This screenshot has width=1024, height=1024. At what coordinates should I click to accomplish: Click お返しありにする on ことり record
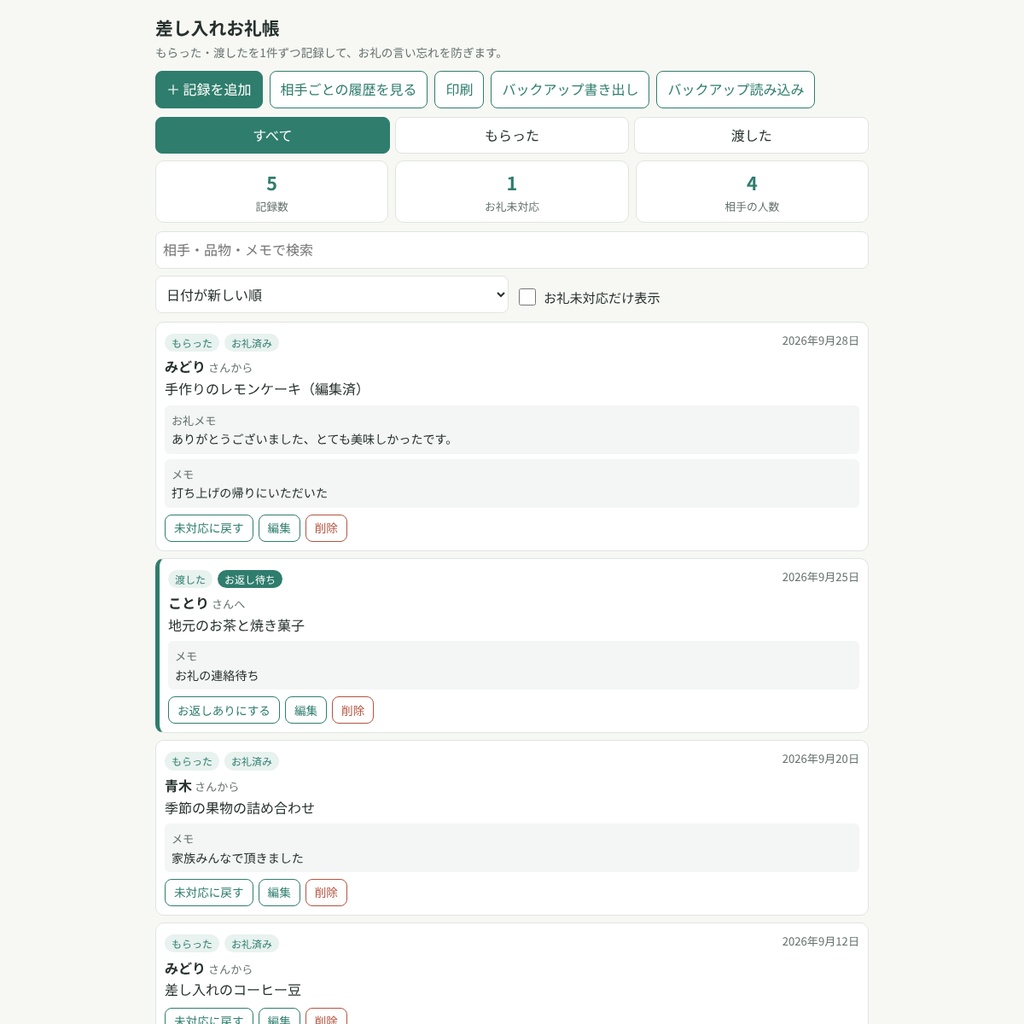pos(224,710)
